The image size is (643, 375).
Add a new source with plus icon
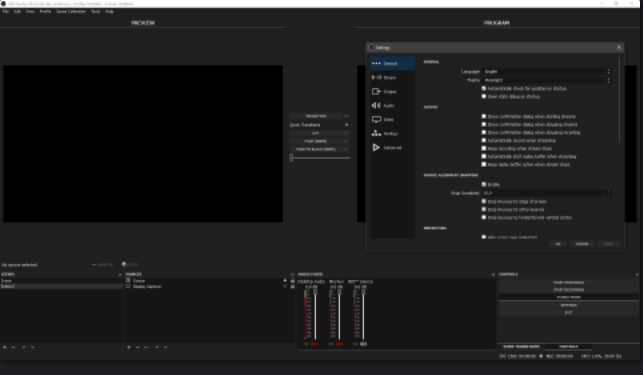tap(129, 347)
